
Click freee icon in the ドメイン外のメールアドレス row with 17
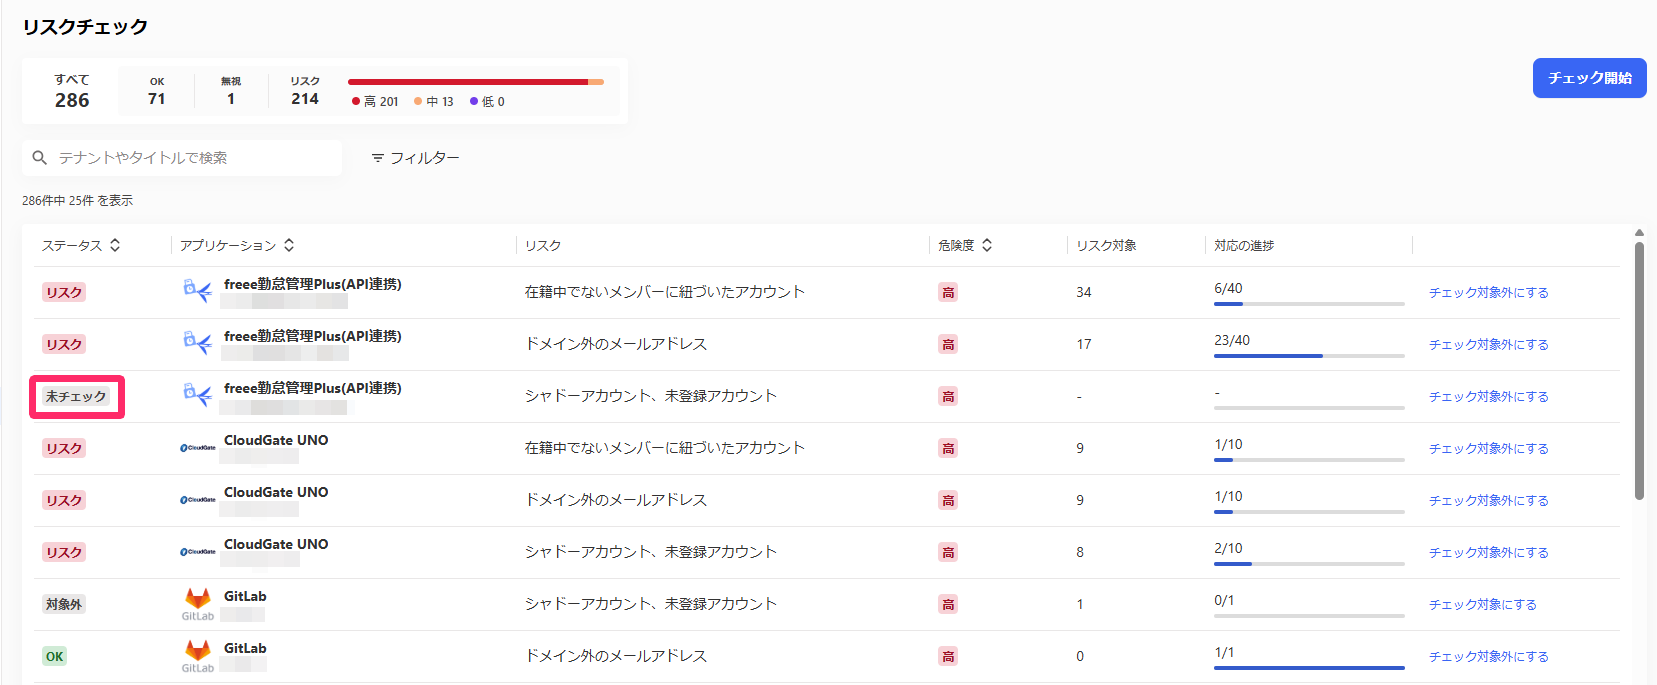coord(198,343)
